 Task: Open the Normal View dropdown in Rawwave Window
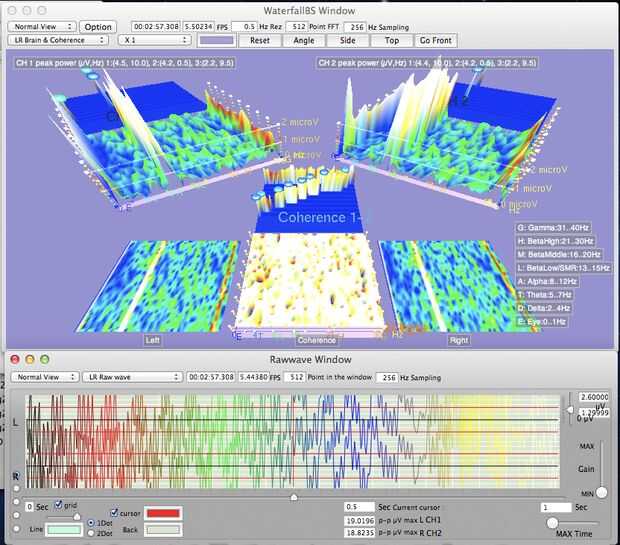tap(45, 377)
